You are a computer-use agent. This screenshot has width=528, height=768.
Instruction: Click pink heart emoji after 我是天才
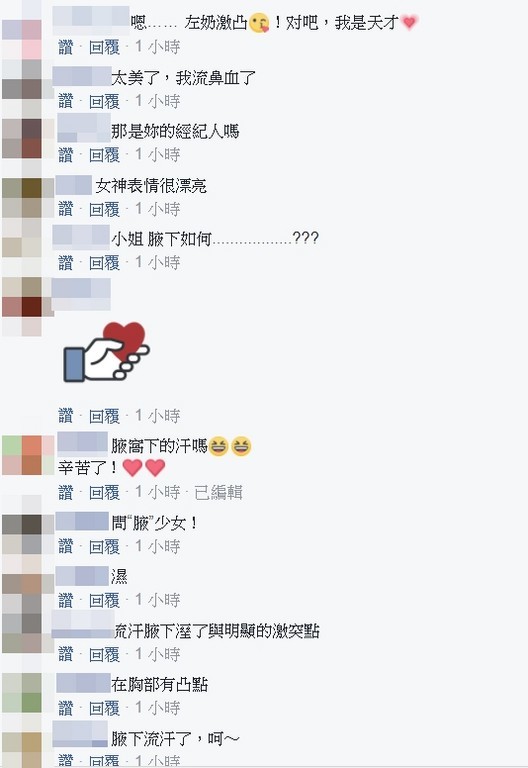pos(409,22)
